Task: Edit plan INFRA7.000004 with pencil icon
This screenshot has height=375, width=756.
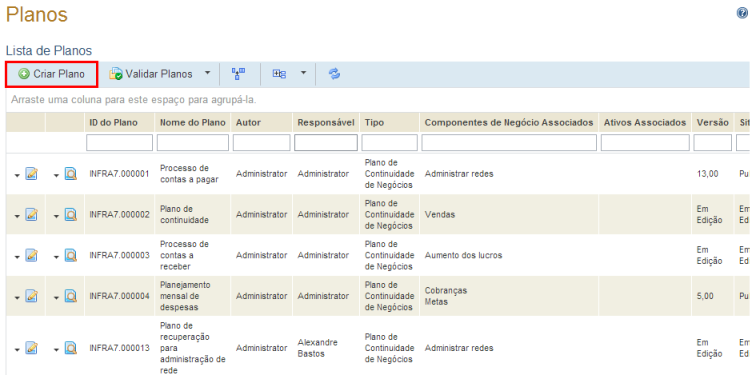Action: pyautogui.click(x=31, y=295)
